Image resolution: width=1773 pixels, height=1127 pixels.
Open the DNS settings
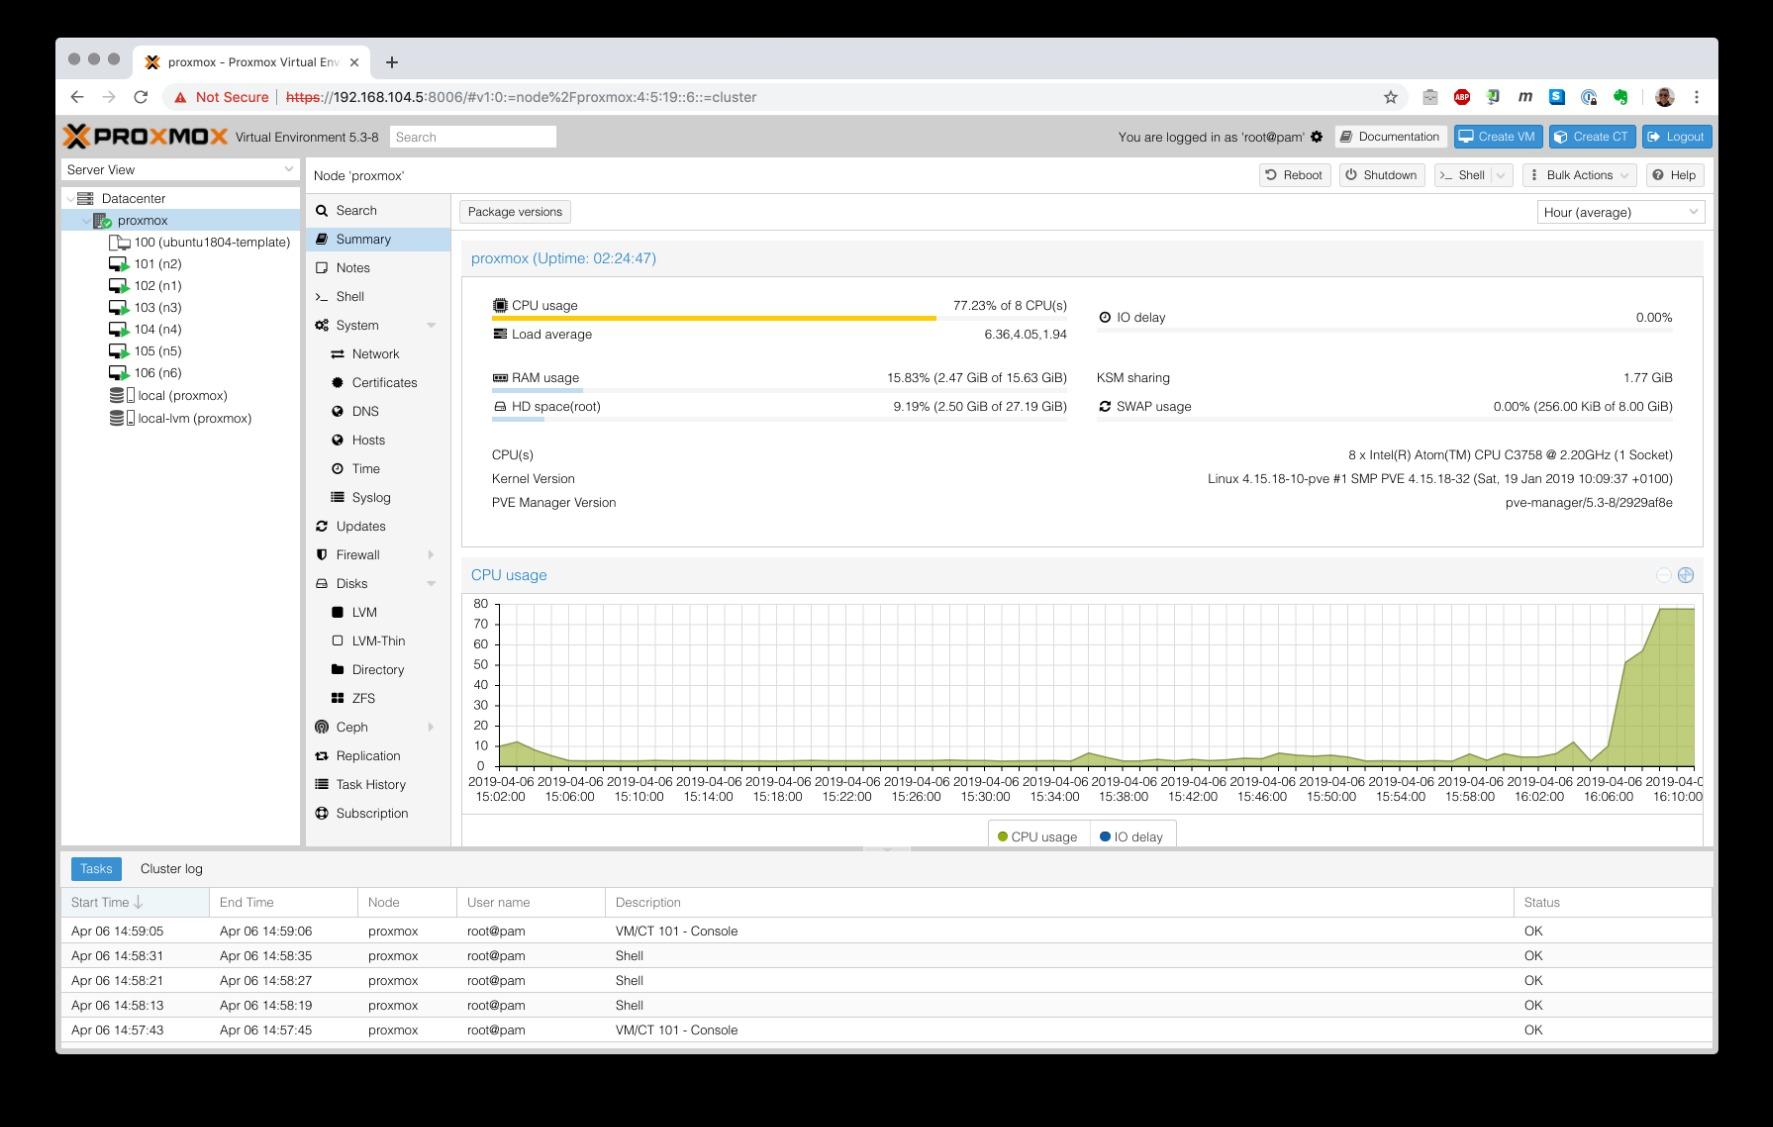378,411
